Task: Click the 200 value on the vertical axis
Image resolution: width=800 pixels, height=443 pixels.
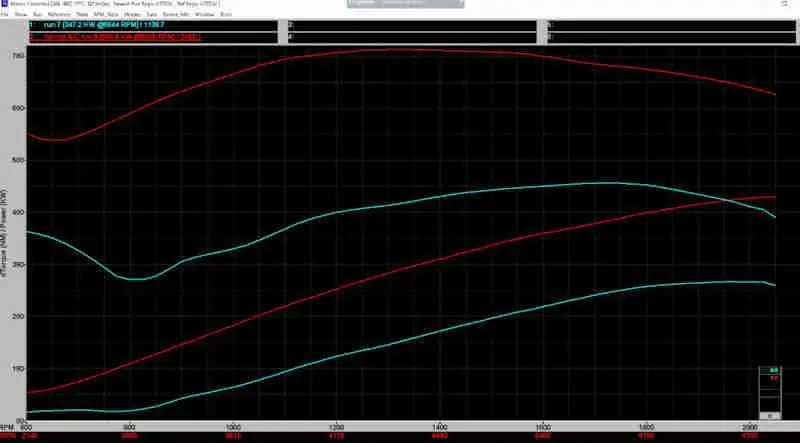Action: (18, 316)
